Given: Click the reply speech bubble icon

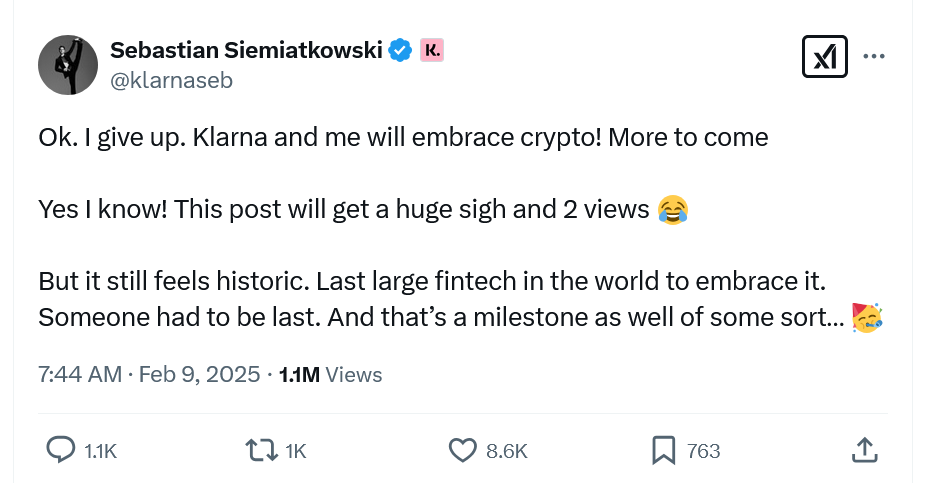Looking at the screenshot, I should point(61,451).
